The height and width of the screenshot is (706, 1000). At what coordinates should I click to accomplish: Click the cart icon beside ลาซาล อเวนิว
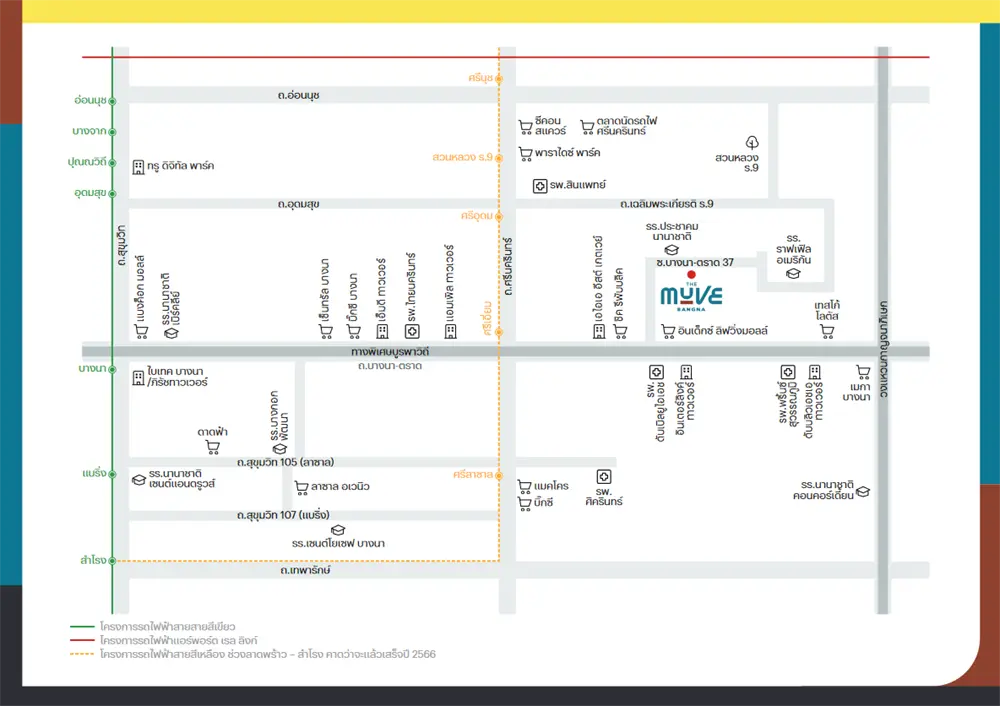point(301,487)
